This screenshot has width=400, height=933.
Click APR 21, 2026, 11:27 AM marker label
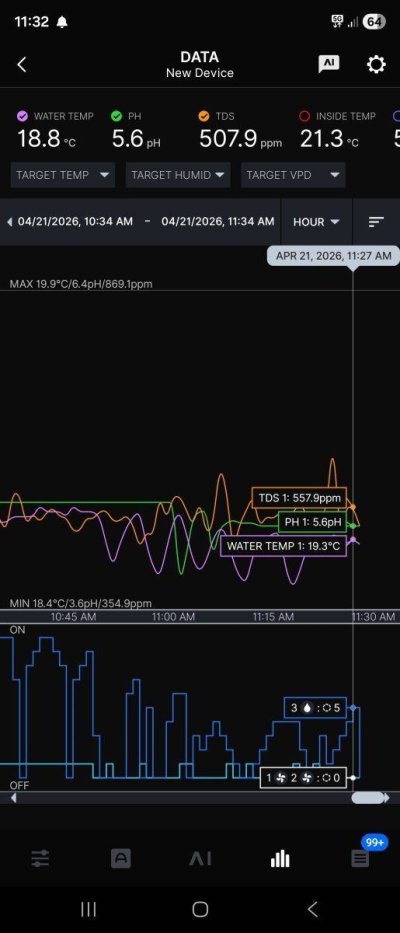pyautogui.click(x=333, y=256)
